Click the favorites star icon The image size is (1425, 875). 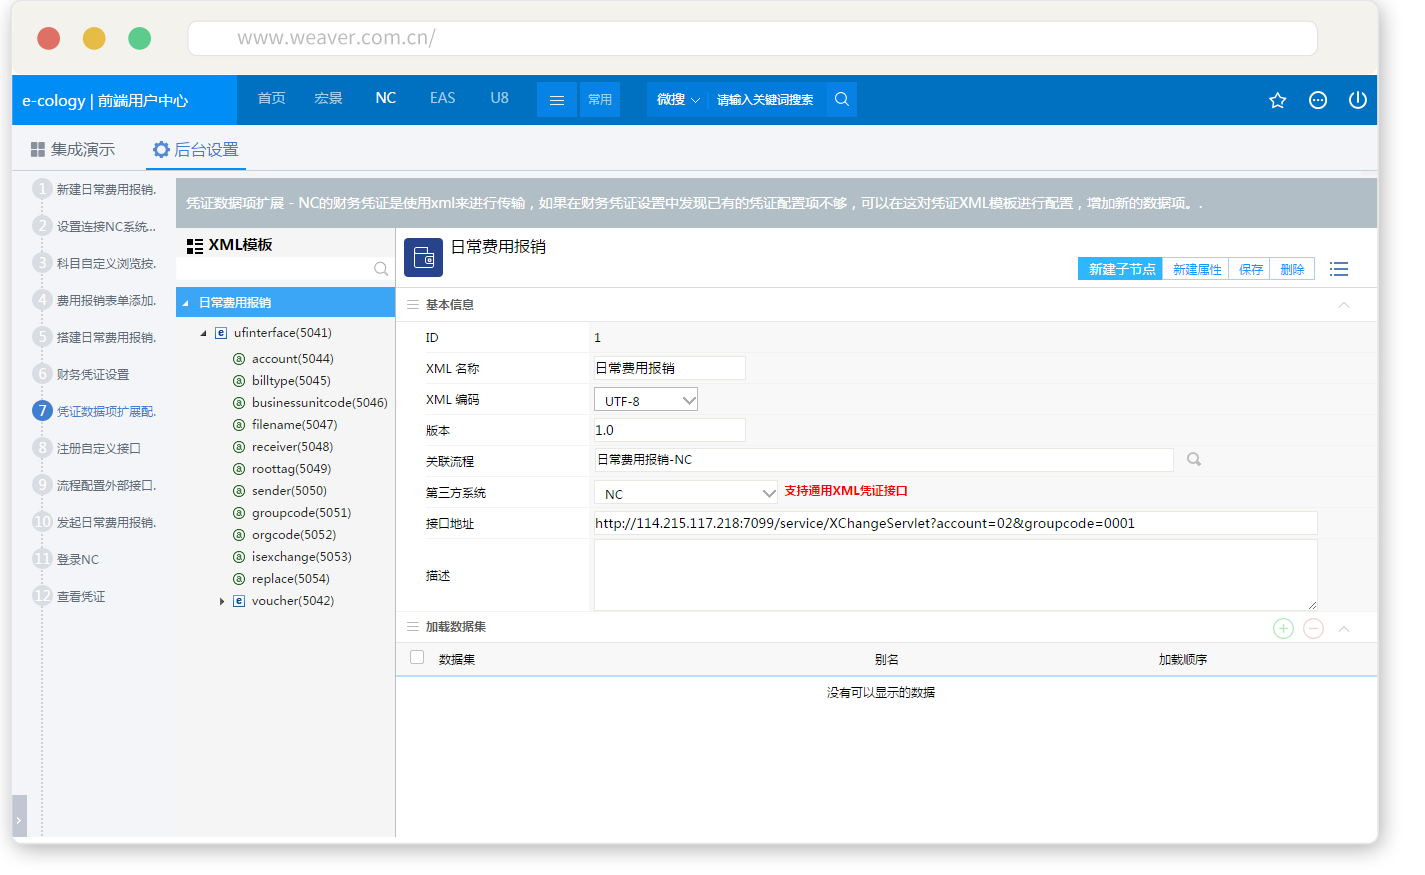coord(1277,100)
